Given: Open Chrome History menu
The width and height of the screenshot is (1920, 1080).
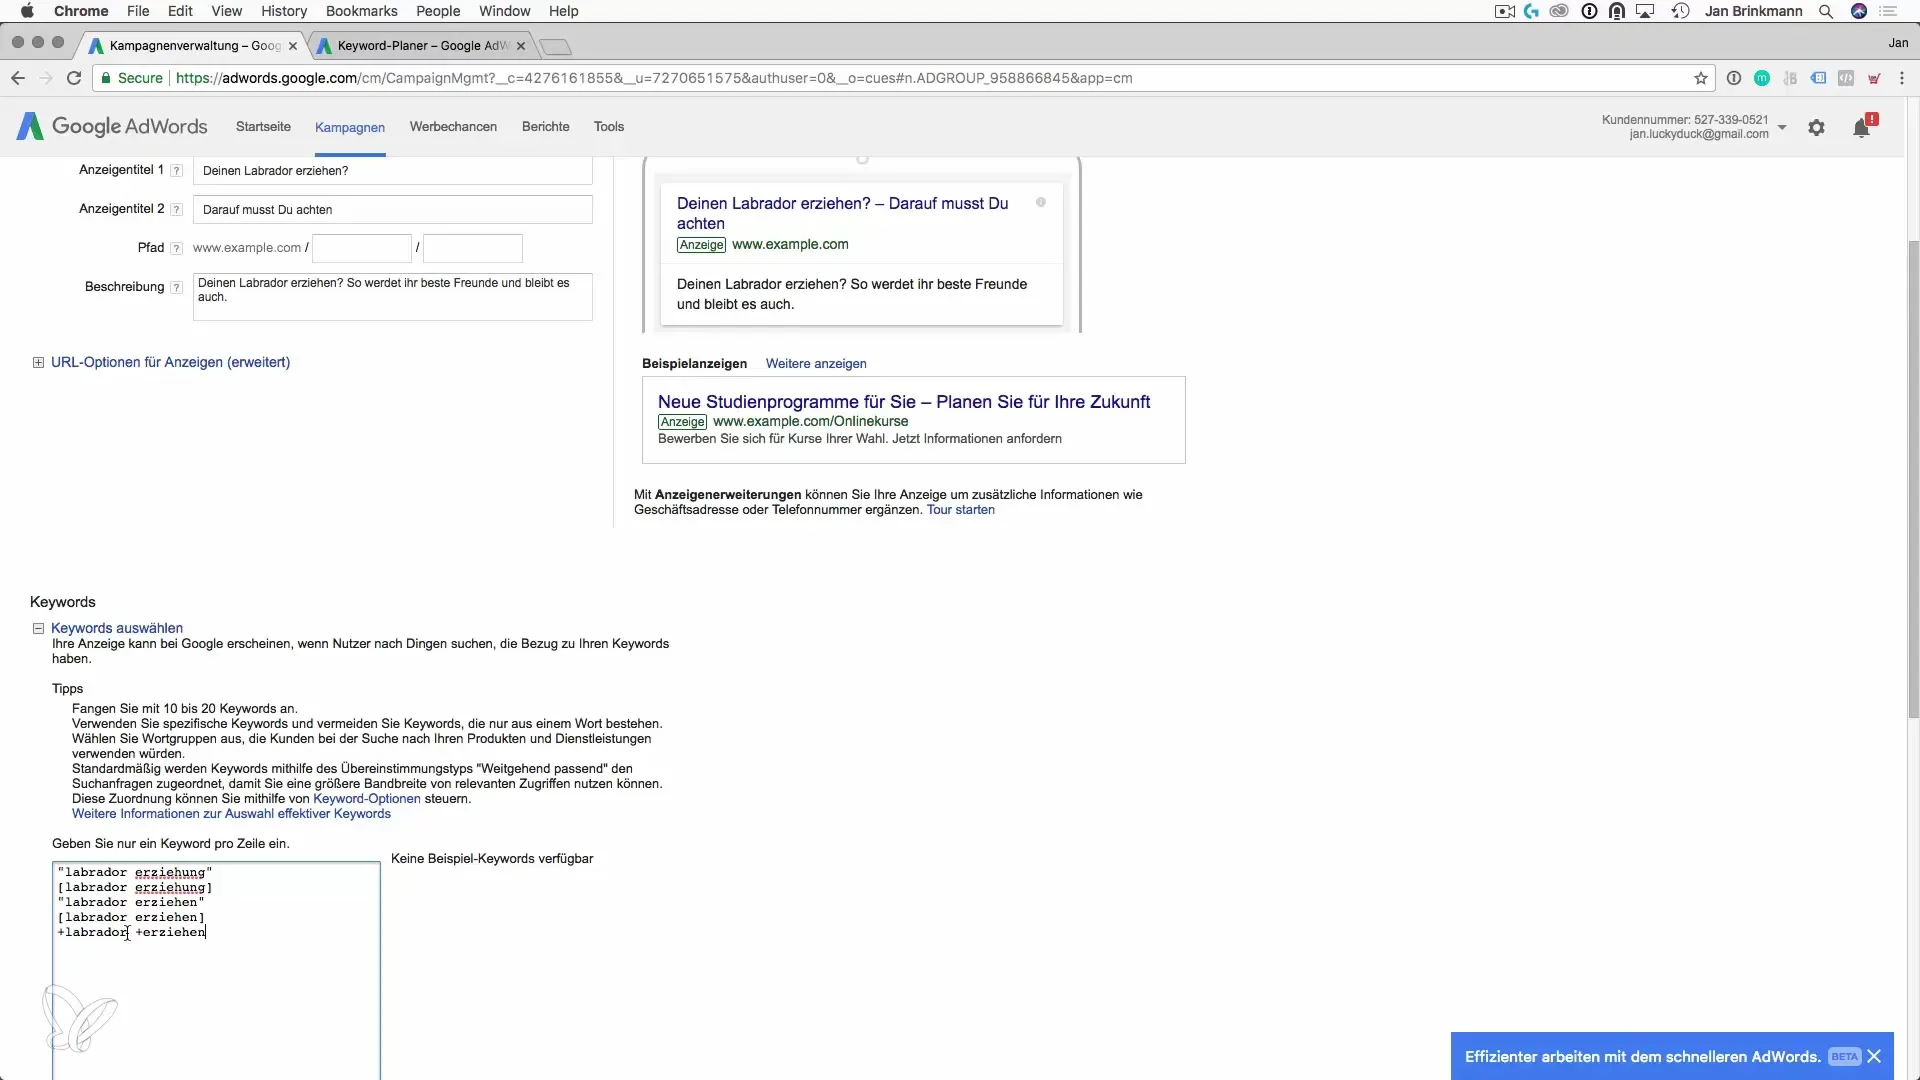Looking at the screenshot, I should point(284,11).
